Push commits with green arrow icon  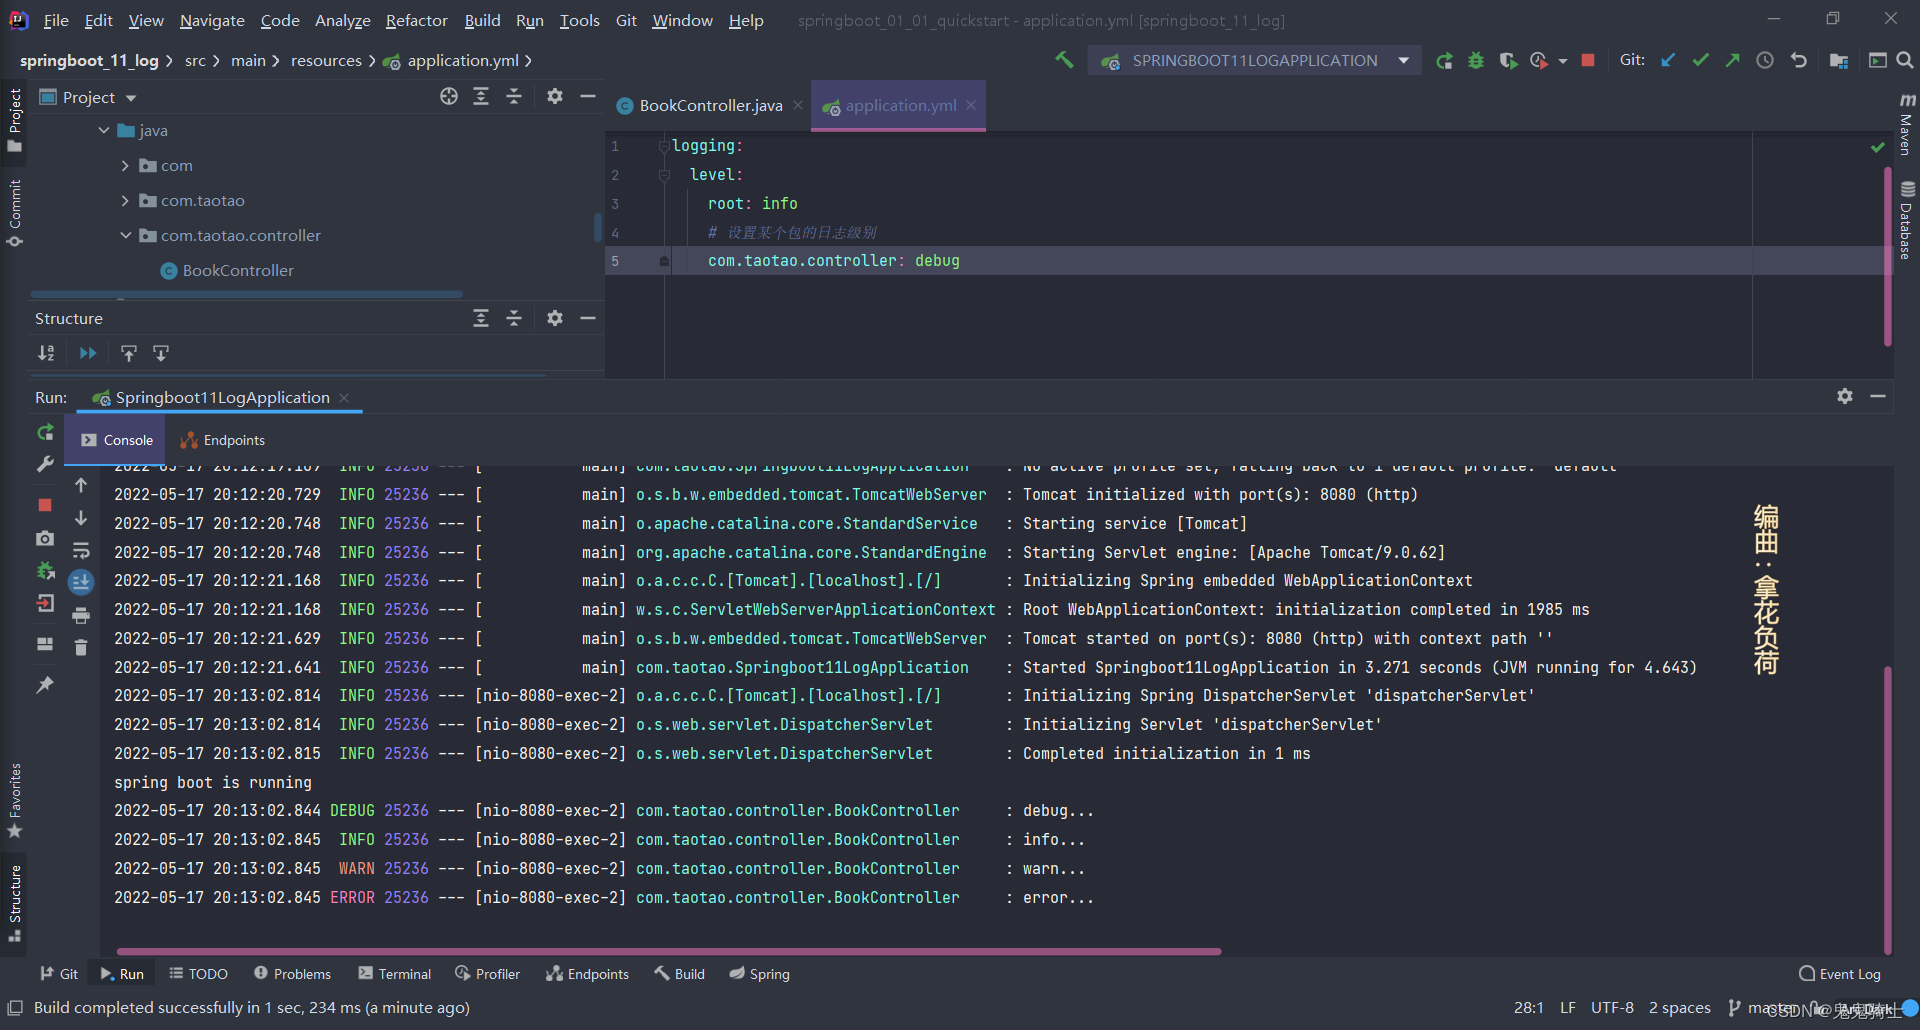pos(1732,61)
